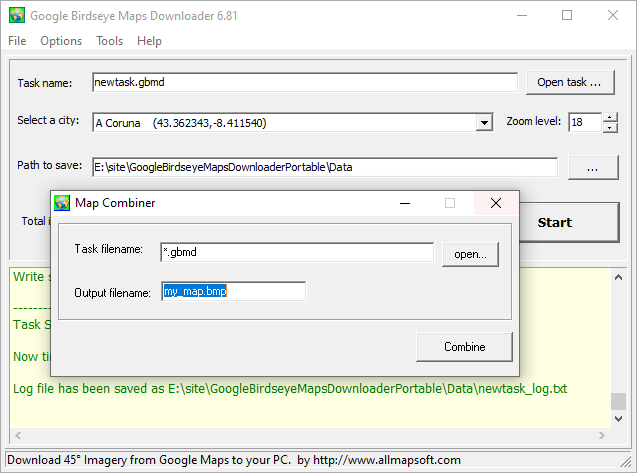
Task: Expand the Select a city dropdown
Action: pos(484,122)
